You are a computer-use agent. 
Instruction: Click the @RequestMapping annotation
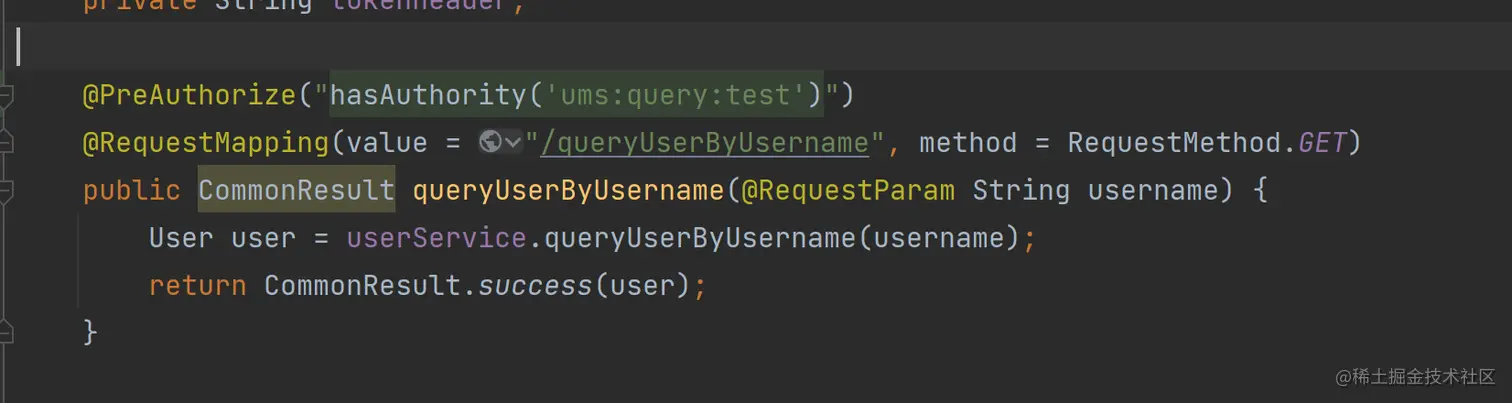[x=205, y=143]
